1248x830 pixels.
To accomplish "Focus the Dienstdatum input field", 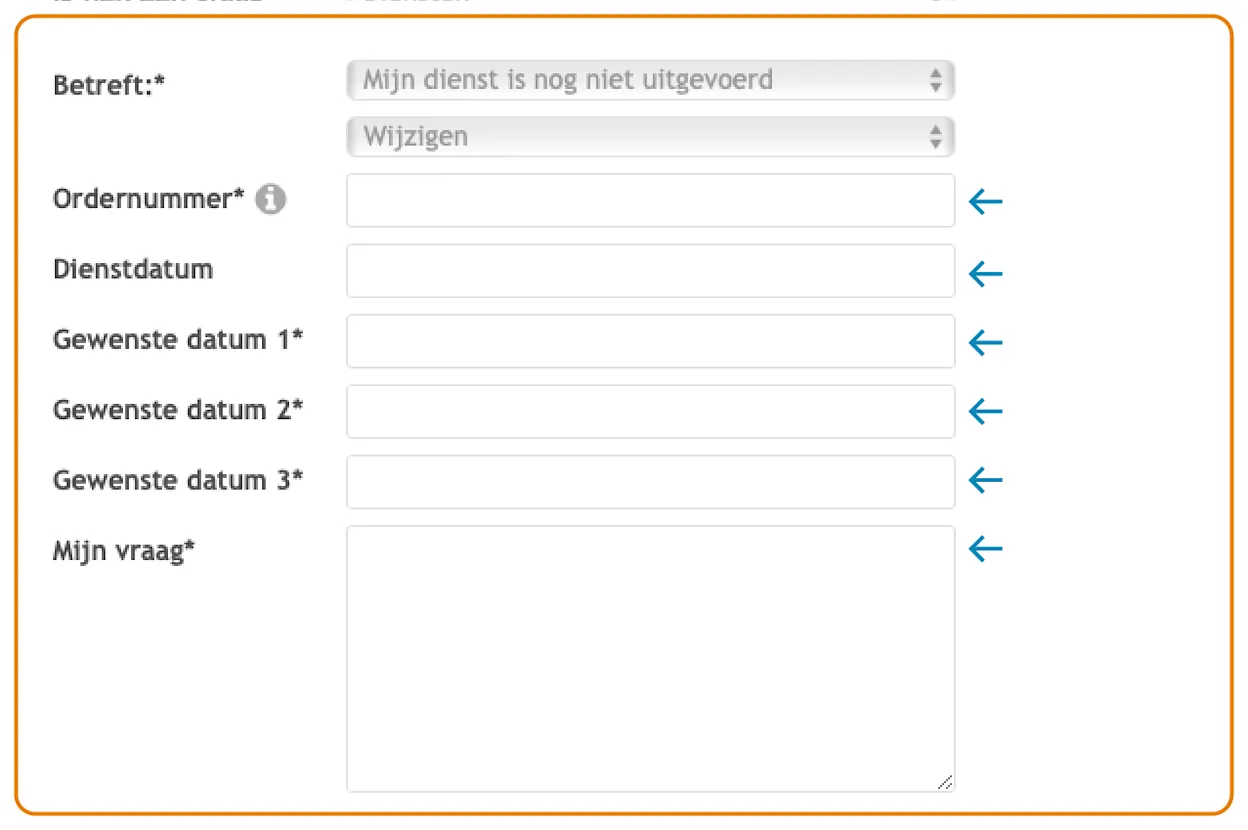I will click(x=651, y=271).
